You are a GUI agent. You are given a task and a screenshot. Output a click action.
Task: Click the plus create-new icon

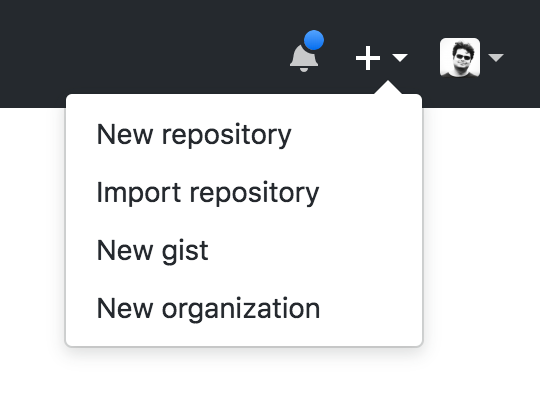368,58
